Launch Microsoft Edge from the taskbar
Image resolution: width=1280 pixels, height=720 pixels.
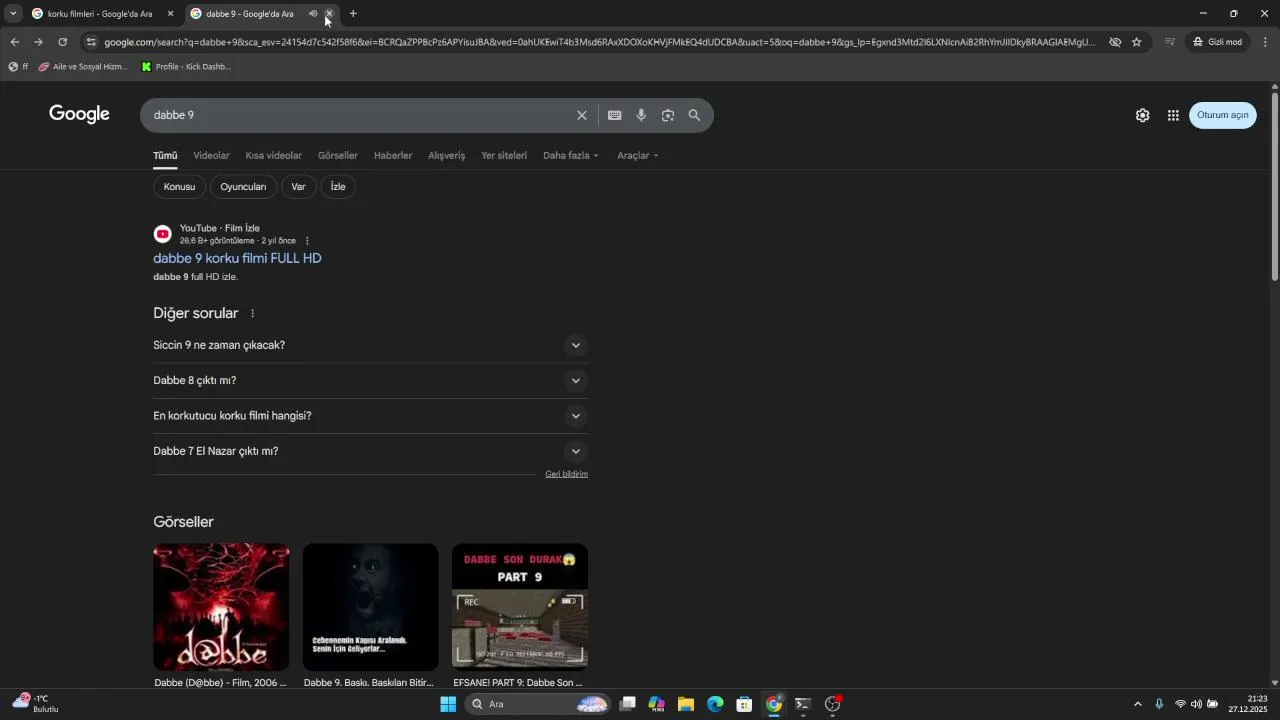715,704
